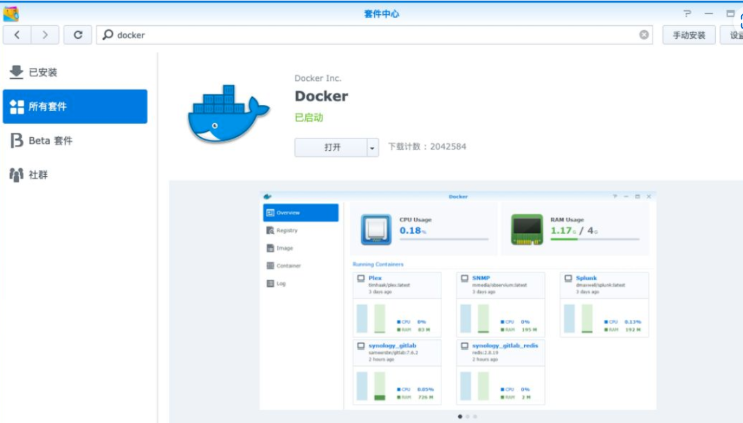Click the Splunk container monitor icon
Screen dimensions: 743x423
pos(568,279)
